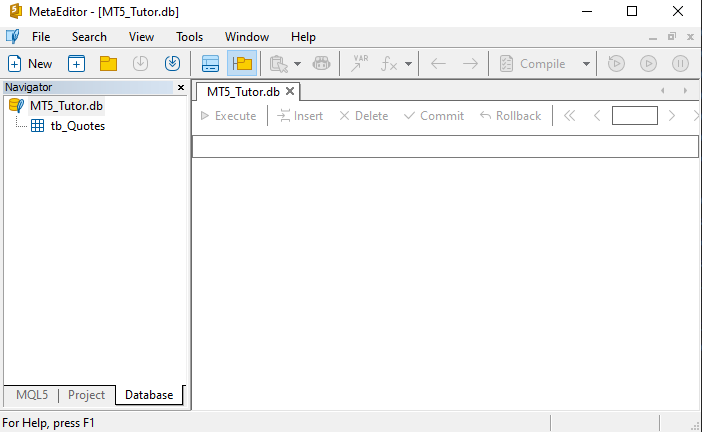Click the MetaEditor feather icon in menu bar

click(13, 36)
